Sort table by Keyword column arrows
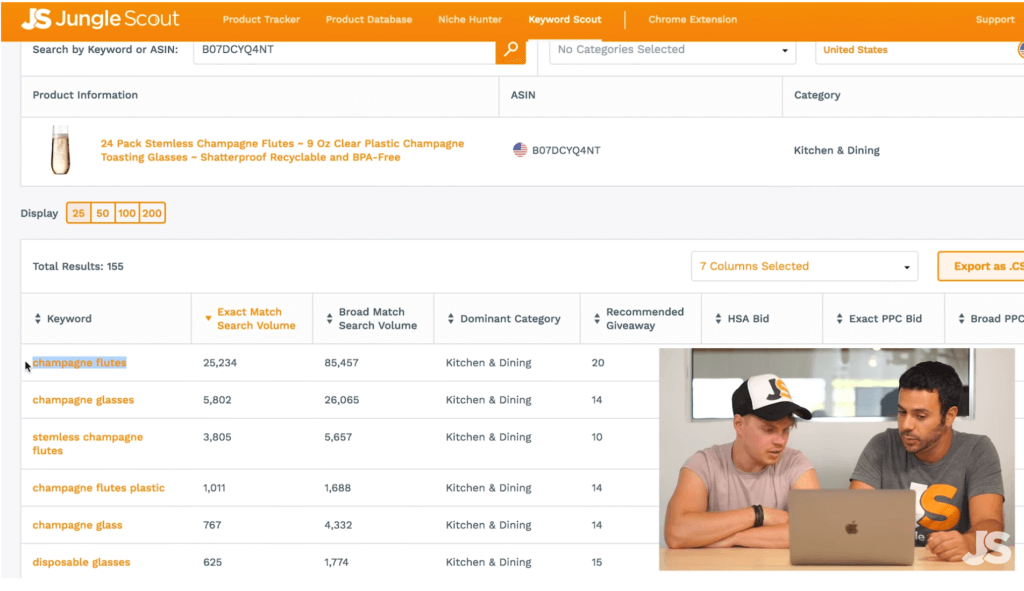Screen dimensions: 1024x591 38,319
